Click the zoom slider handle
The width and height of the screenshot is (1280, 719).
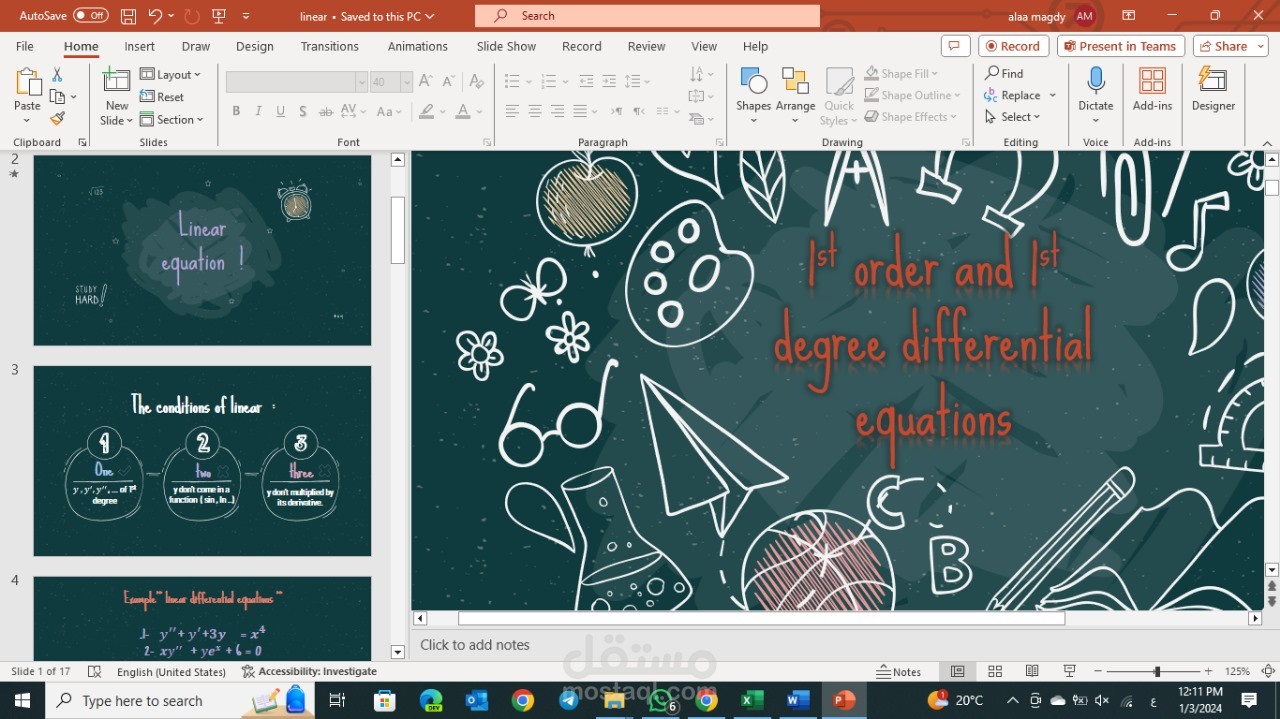point(1157,671)
